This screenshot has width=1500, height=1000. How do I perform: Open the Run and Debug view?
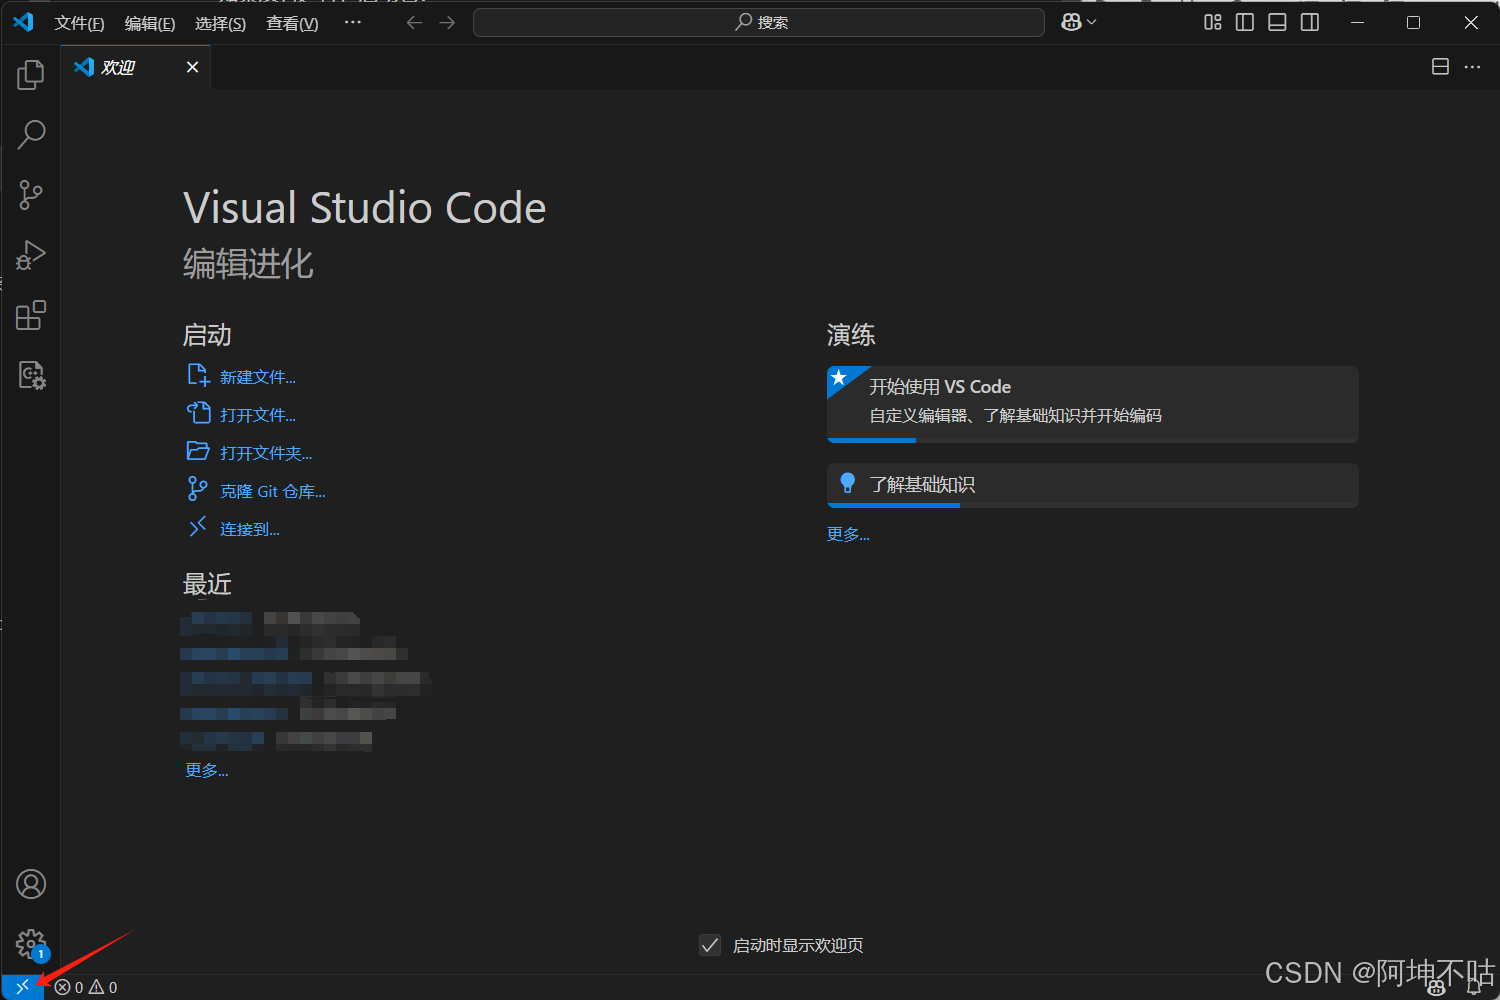pyautogui.click(x=31, y=255)
